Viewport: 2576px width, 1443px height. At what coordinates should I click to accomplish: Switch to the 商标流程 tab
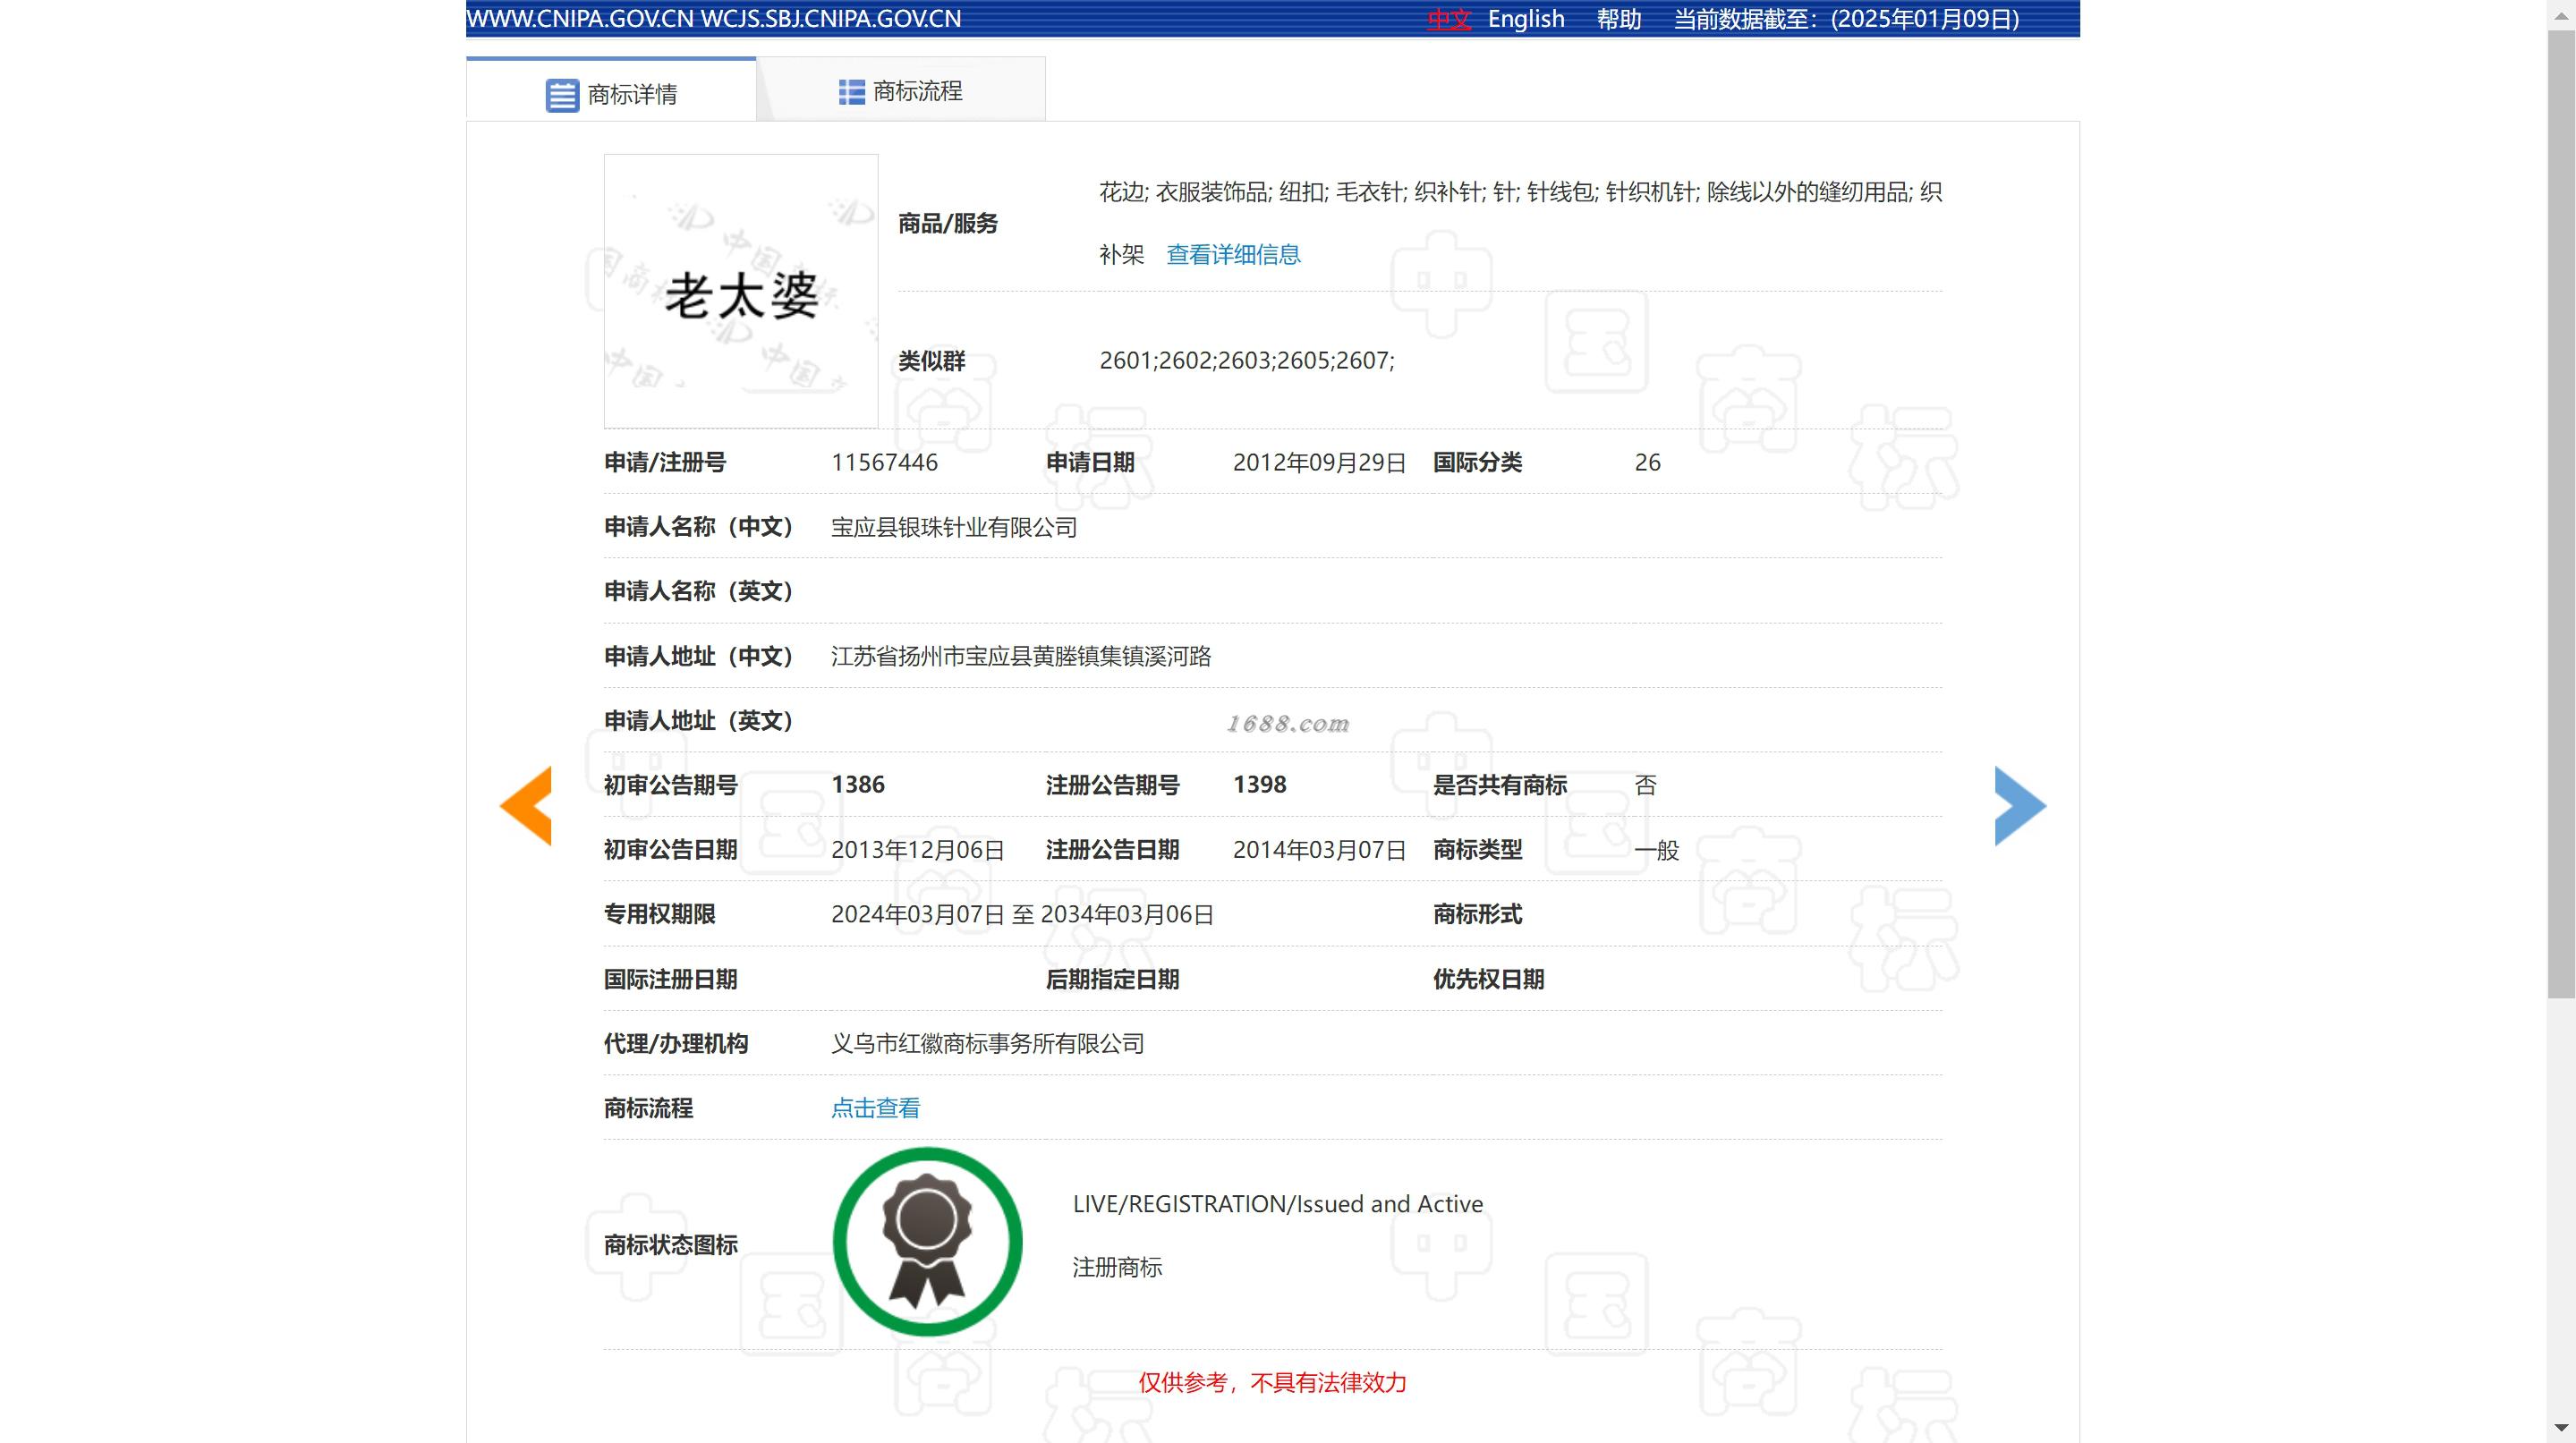pos(917,91)
